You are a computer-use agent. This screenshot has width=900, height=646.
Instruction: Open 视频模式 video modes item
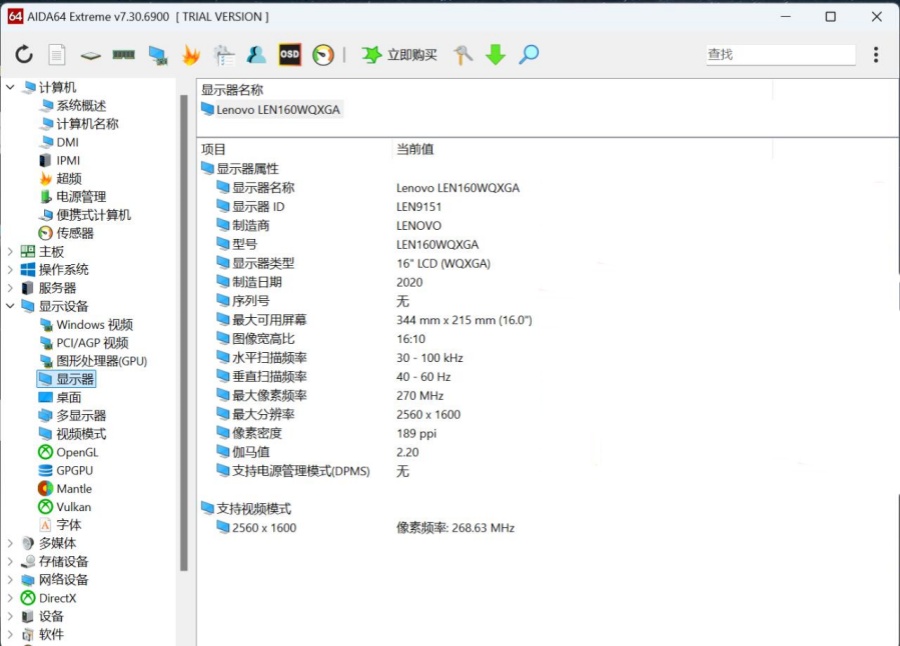[x=72, y=434]
